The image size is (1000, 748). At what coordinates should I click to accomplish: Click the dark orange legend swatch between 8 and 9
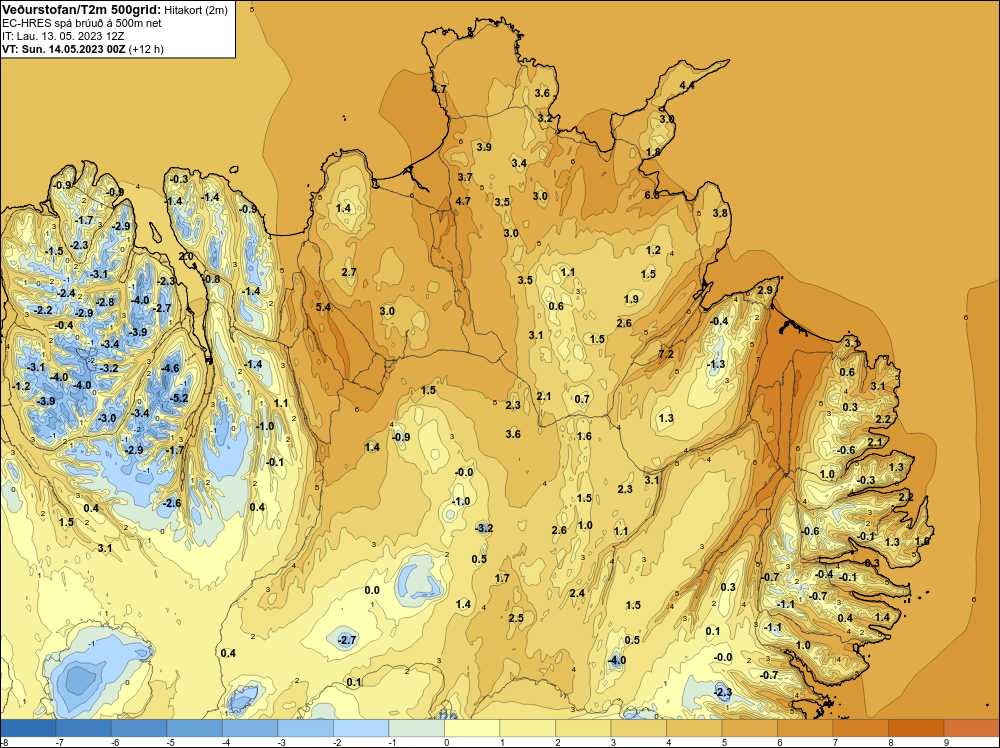pos(916,728)
